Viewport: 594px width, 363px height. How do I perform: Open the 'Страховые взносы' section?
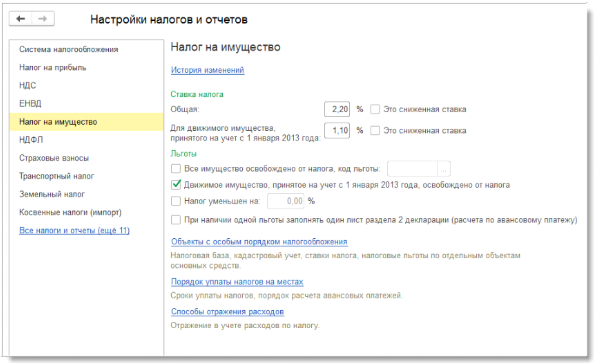54,158
